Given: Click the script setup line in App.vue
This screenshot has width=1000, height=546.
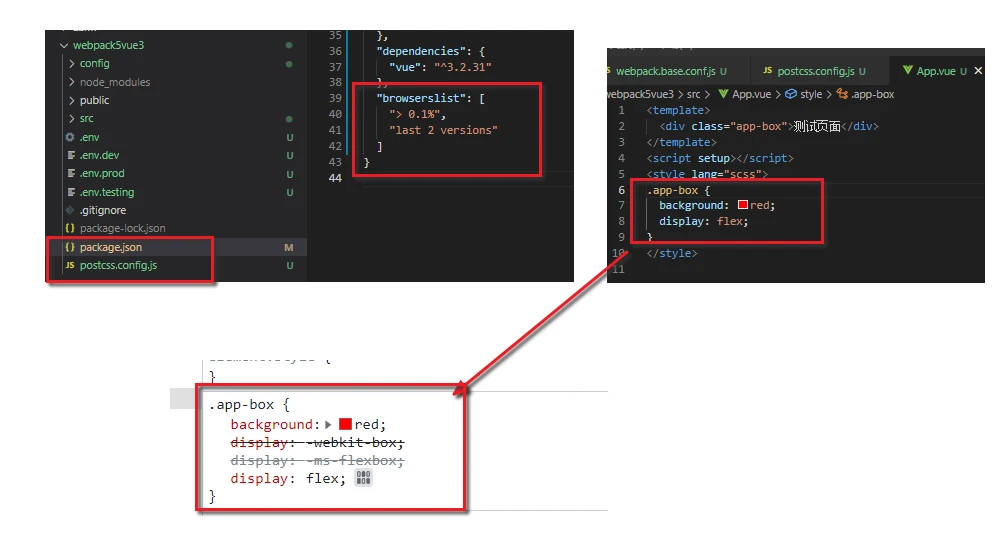Looking at the screenshot, I should (720, 158).
